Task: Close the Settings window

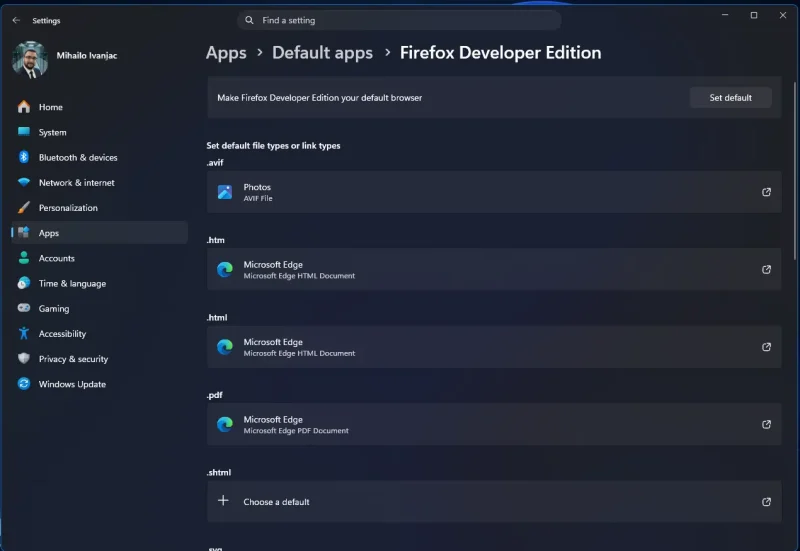Action: coord(783,15)
